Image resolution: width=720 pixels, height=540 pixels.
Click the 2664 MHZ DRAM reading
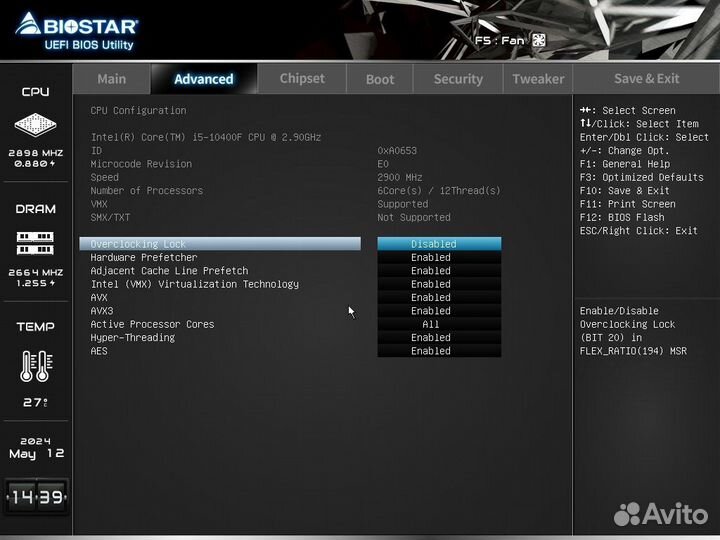coord(35,272)
